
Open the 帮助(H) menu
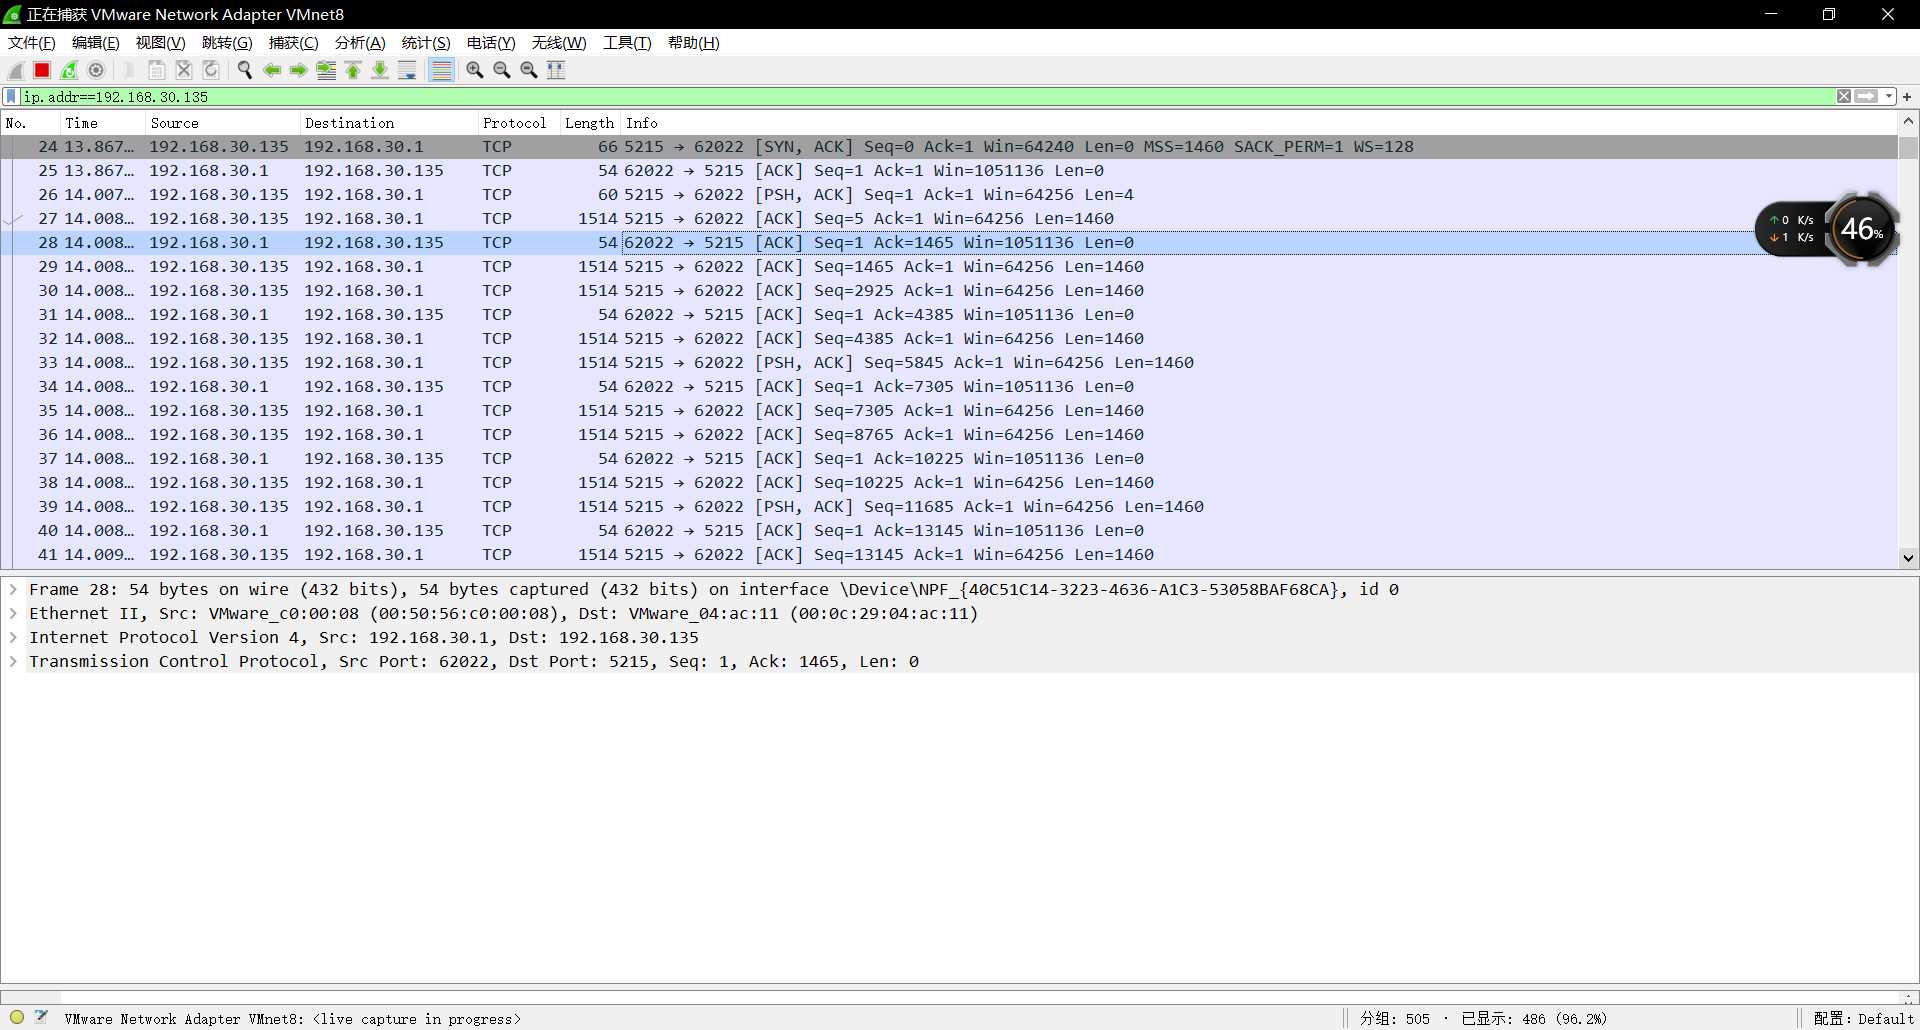pyautogui.click(x=694, y=43)
